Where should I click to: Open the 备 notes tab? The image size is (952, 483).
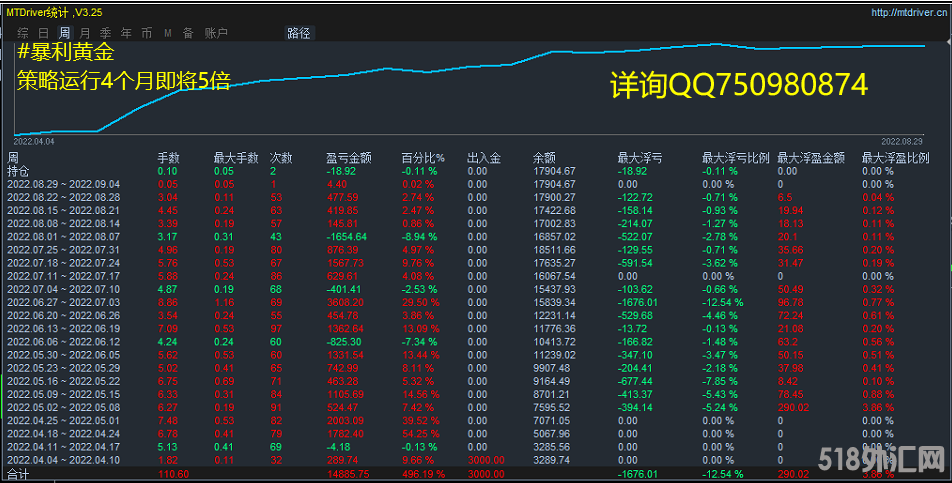[x=188, y=33]
